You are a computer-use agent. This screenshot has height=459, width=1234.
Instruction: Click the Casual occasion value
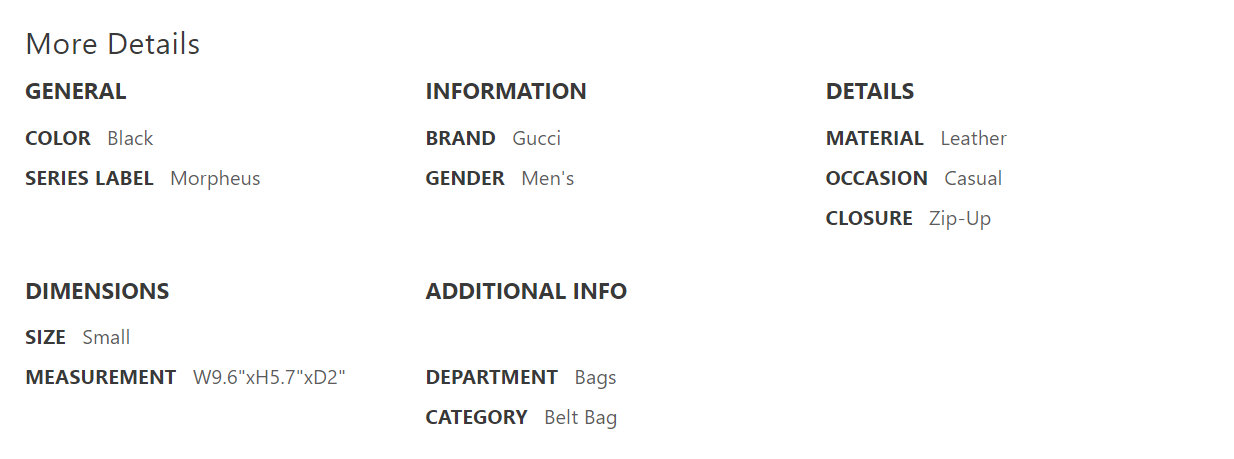973,178
